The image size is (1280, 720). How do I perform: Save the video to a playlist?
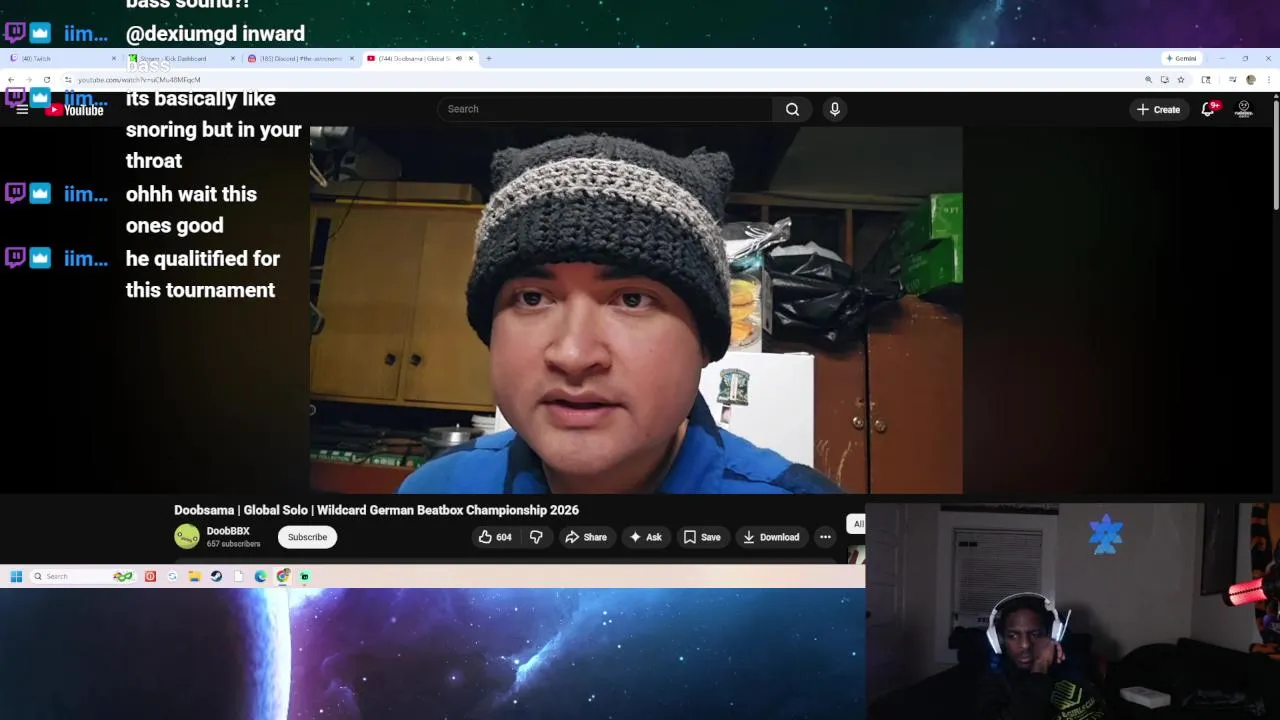tap(702, 537)
